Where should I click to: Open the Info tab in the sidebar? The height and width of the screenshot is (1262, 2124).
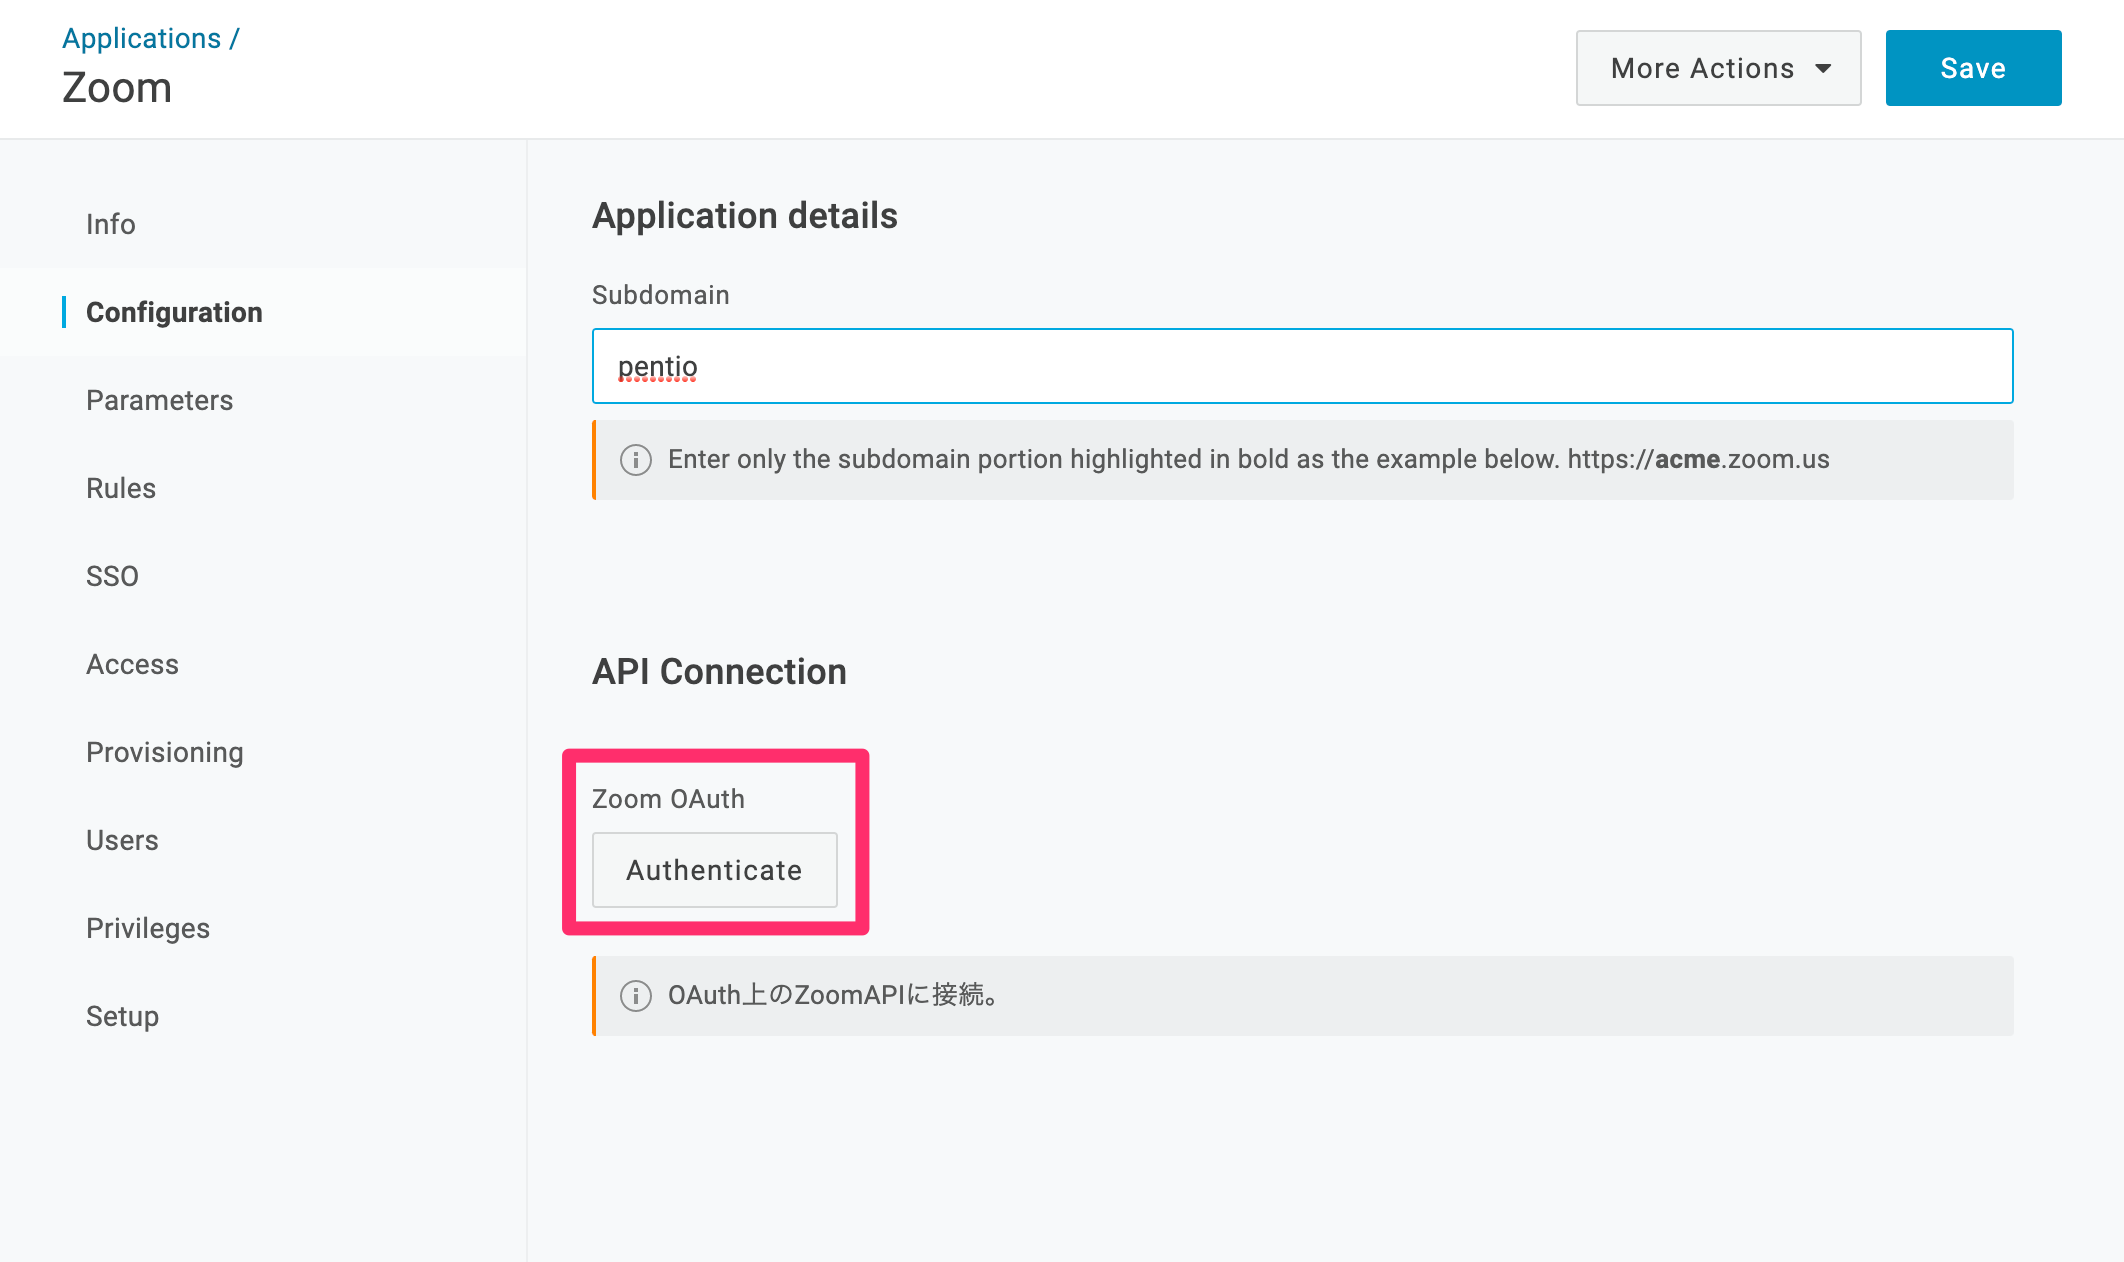click(x=111, y=224)
